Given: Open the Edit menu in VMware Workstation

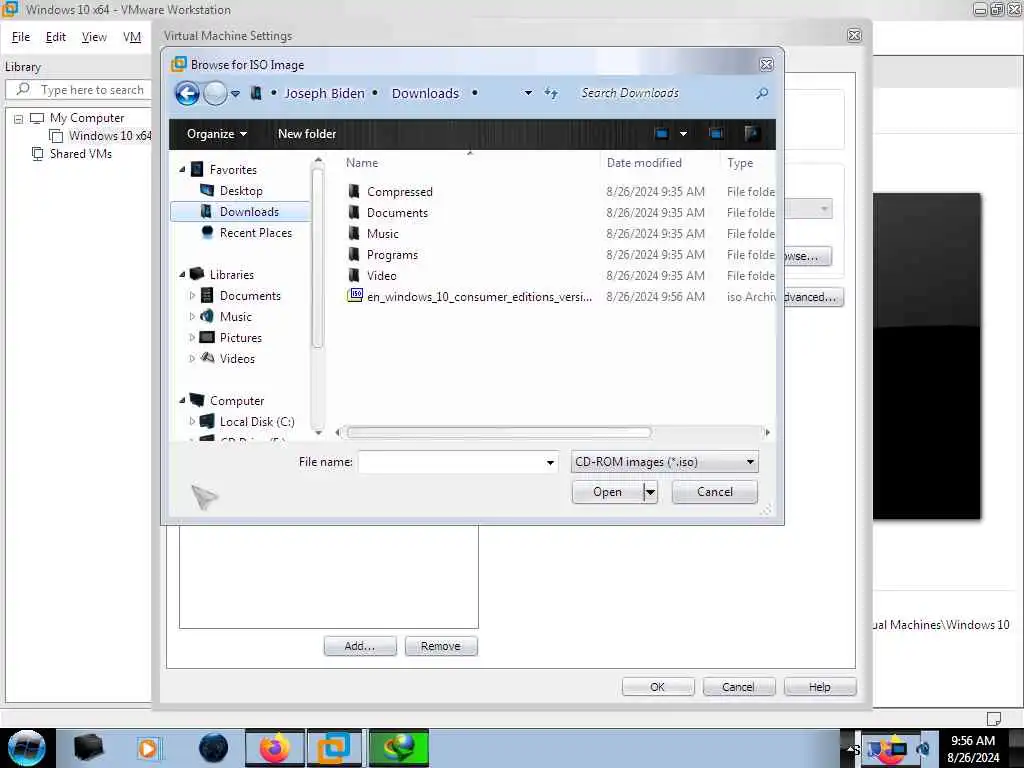Looking at the screenshot, I should click(56, 37).
